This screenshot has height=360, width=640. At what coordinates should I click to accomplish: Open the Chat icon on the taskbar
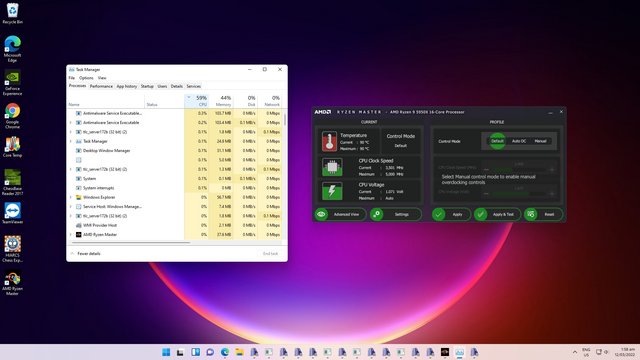coord(210,352)
